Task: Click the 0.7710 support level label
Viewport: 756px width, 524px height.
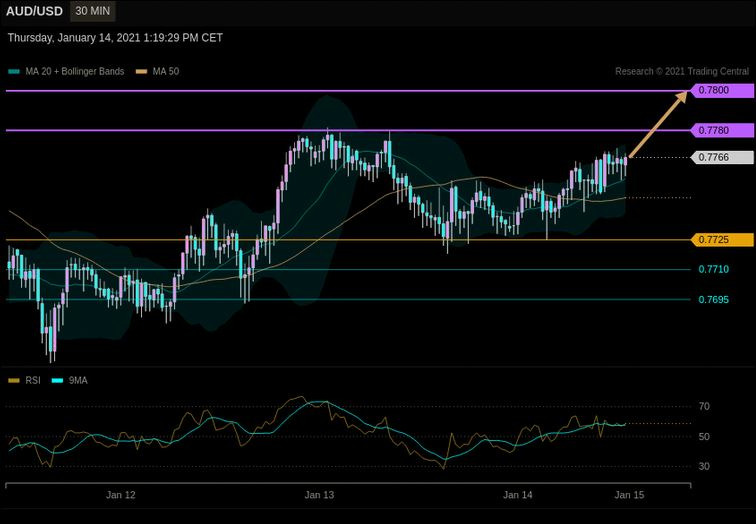Action: pos(714,269)
